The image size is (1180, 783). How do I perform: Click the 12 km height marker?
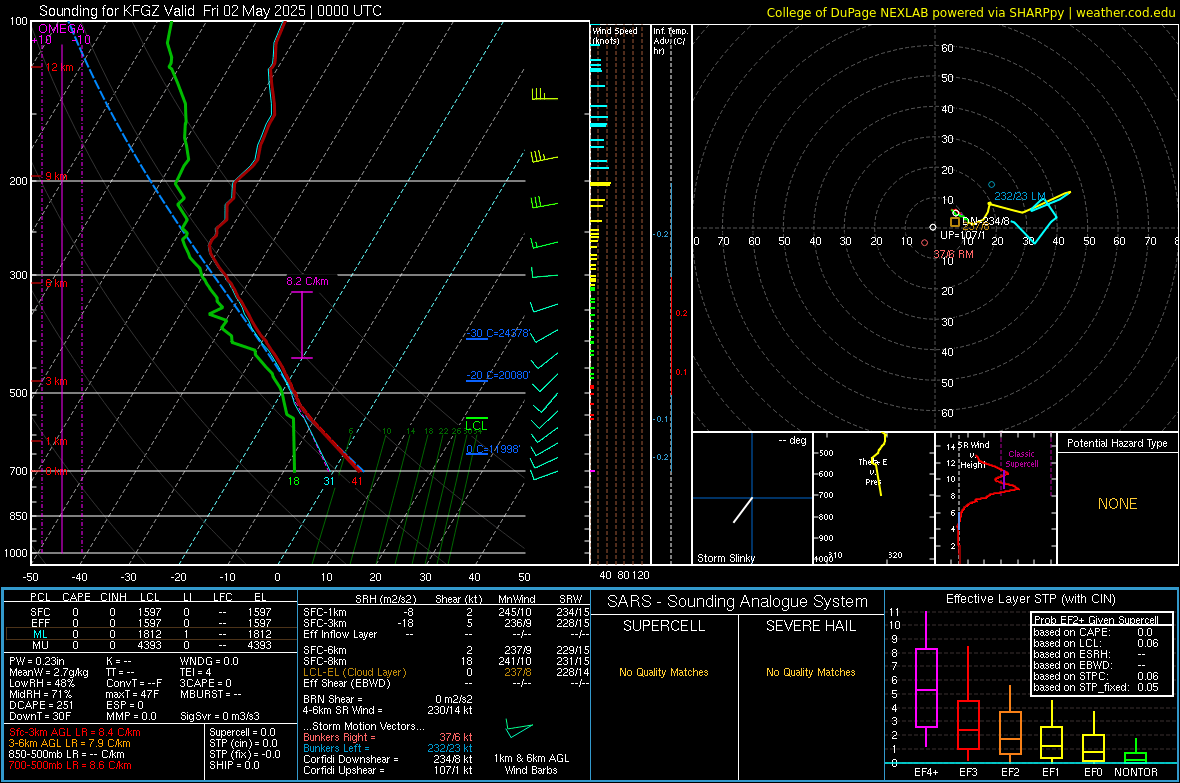pos(59,67)
